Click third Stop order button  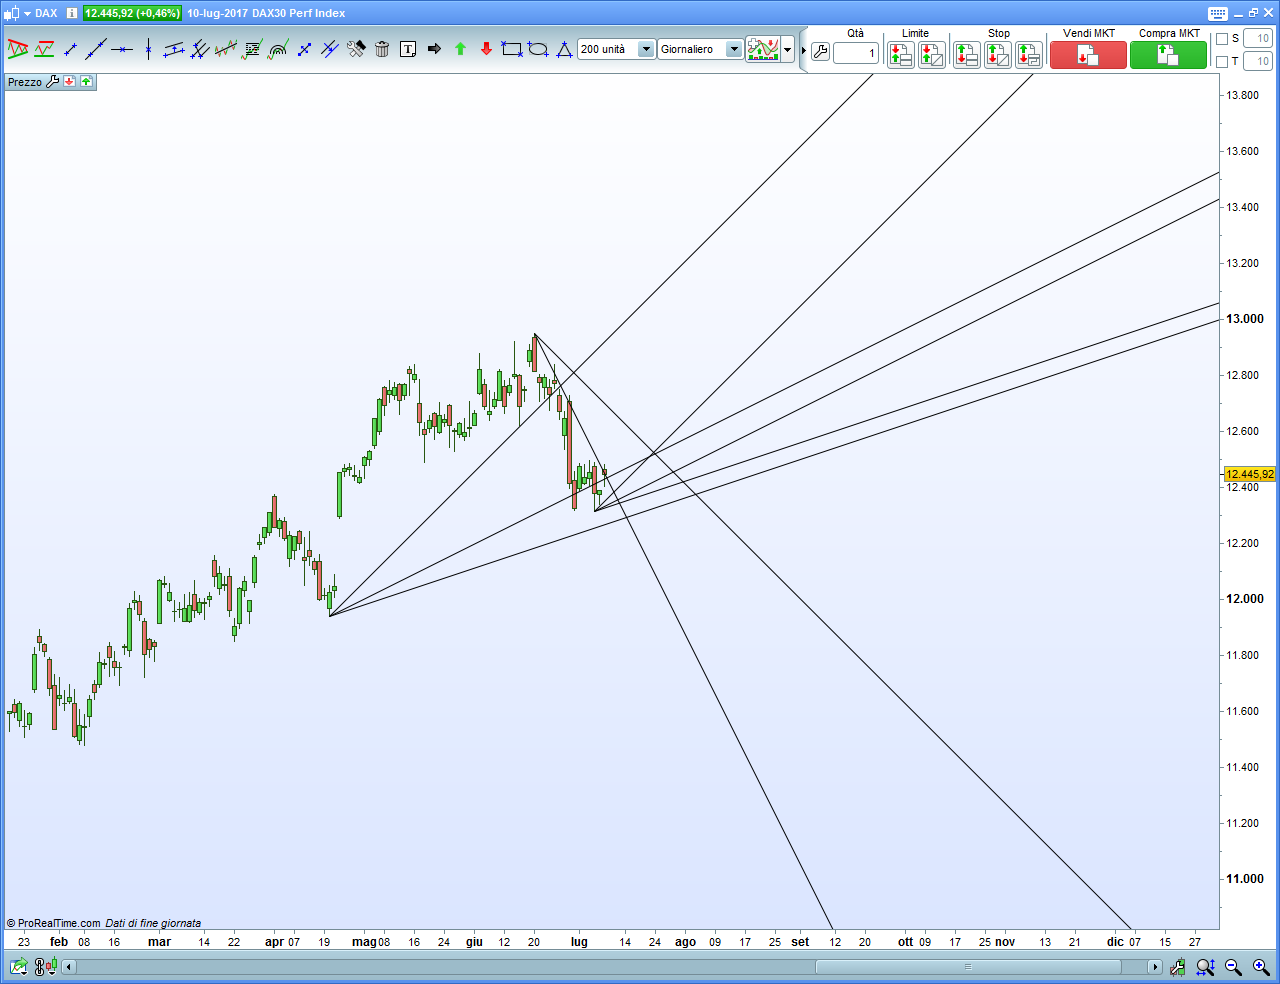(1029, 55)
